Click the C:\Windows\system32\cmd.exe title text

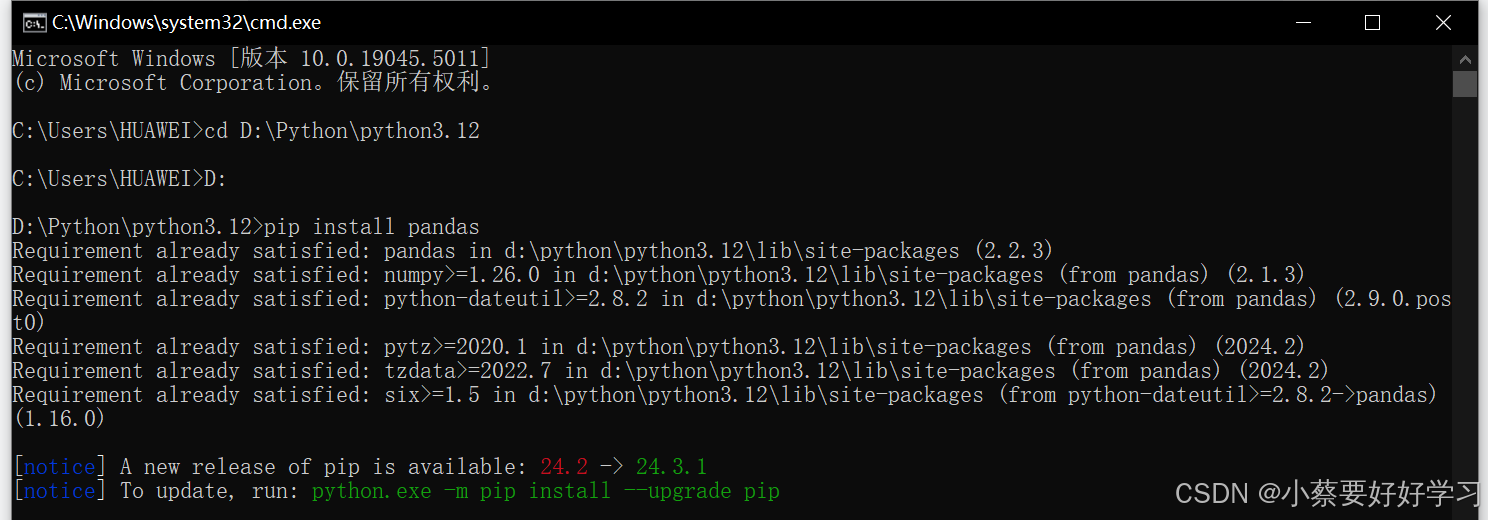[x=187, y=22]
